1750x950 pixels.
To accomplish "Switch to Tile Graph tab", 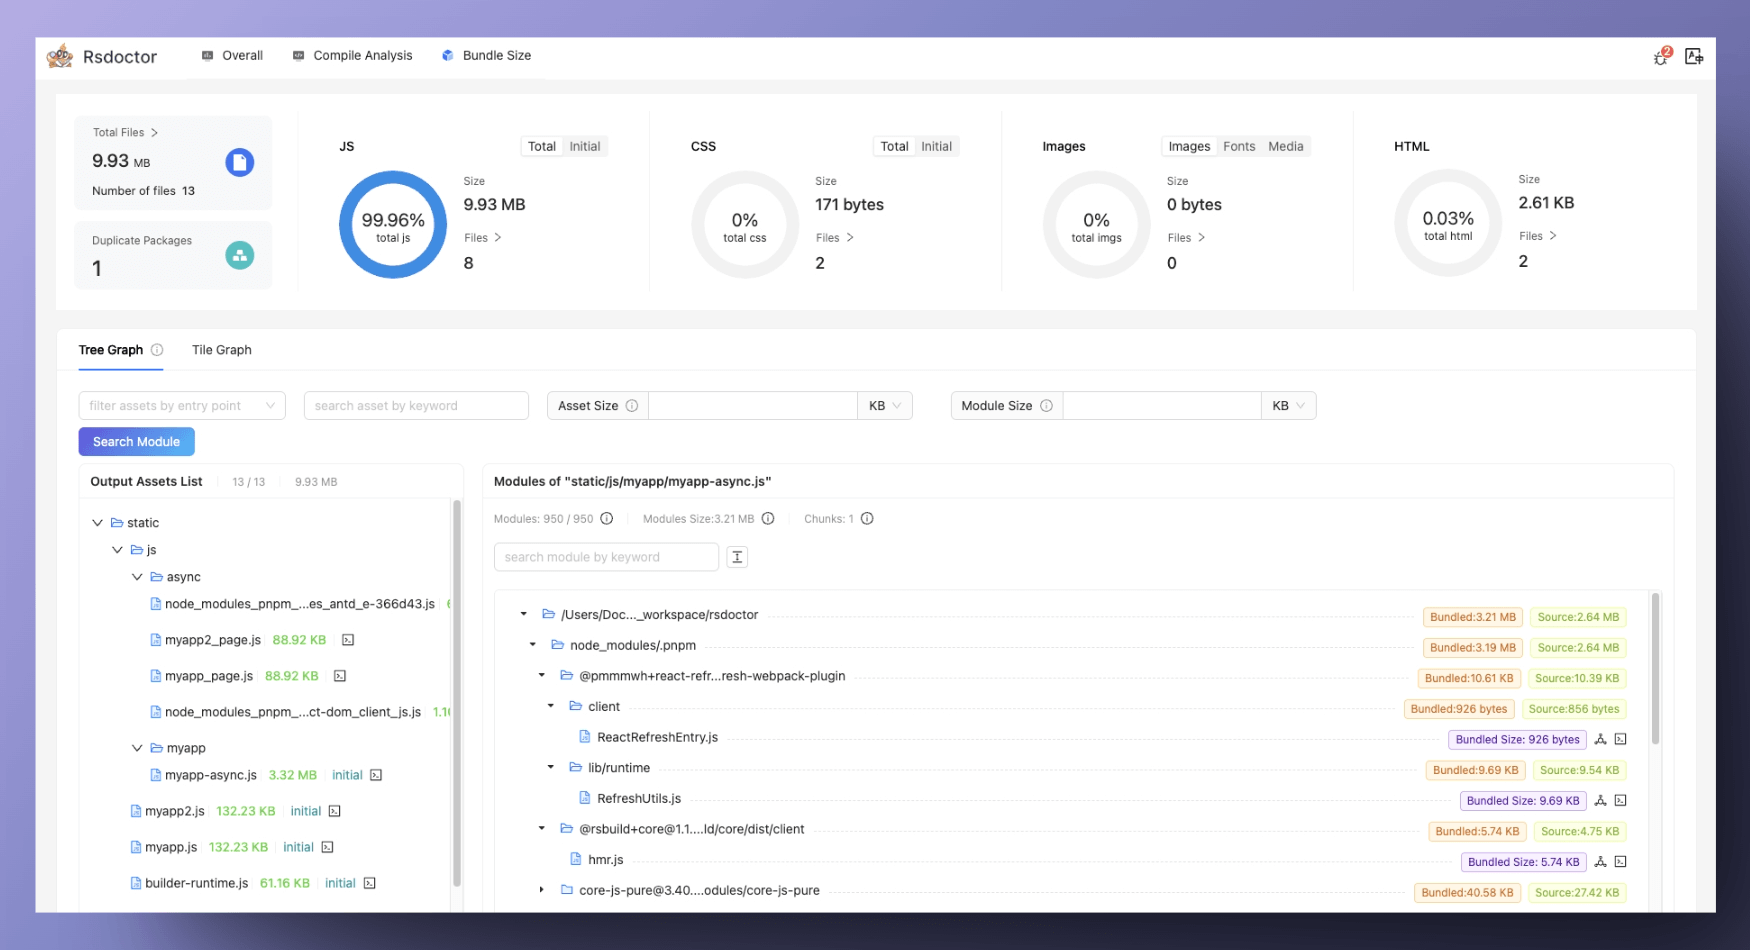I will [222, 350].
